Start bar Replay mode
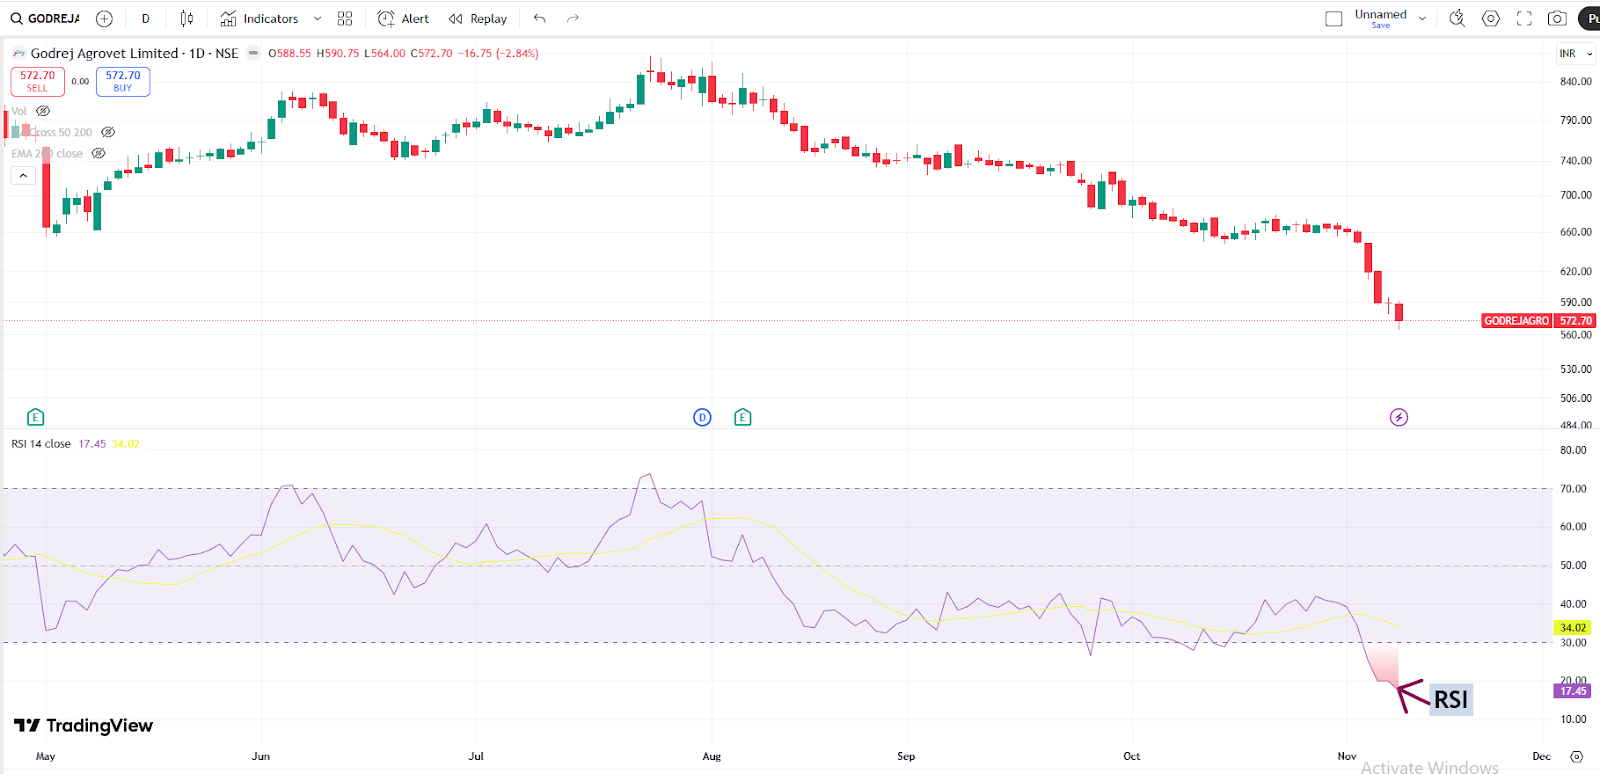Viewport: 1600px width, 774px height. tap(478, 18)
